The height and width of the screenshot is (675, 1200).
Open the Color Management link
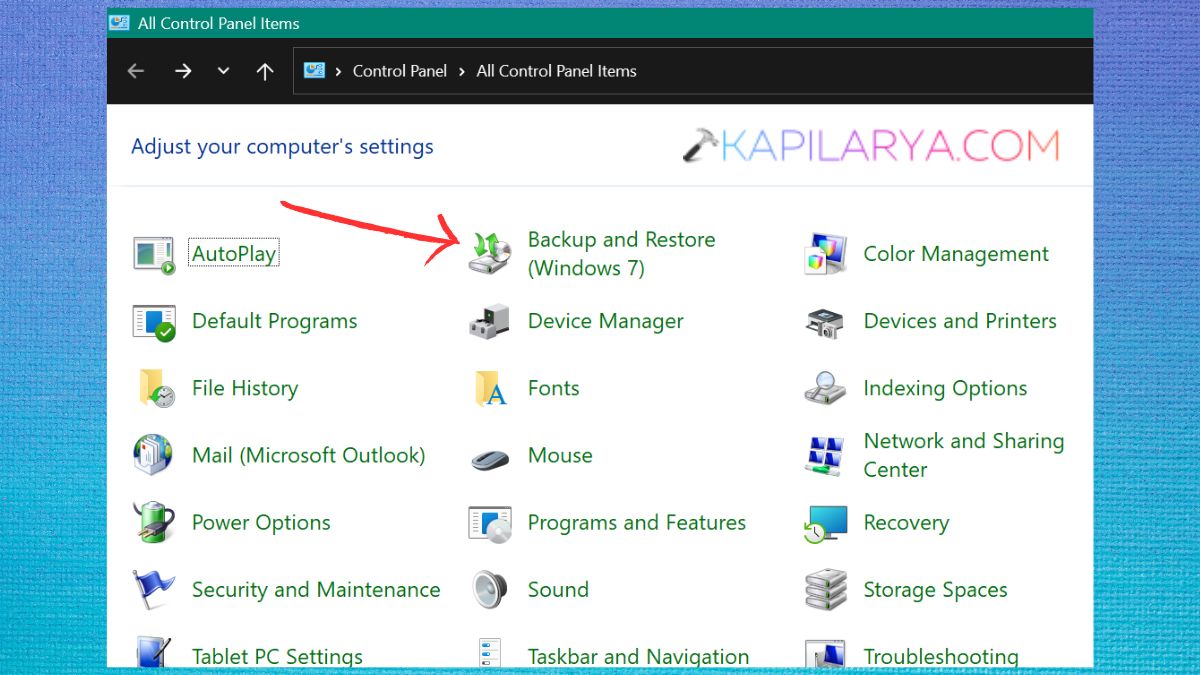(956, 254)
